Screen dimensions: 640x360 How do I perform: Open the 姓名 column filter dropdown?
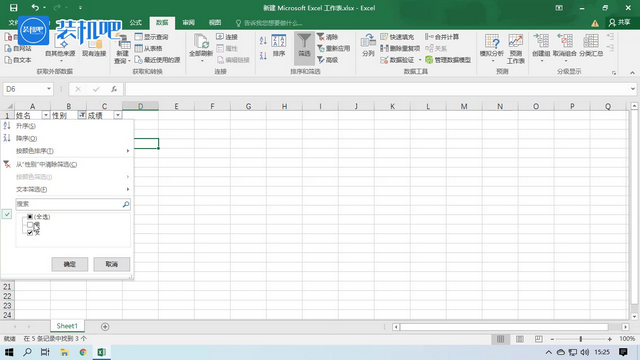46,116
